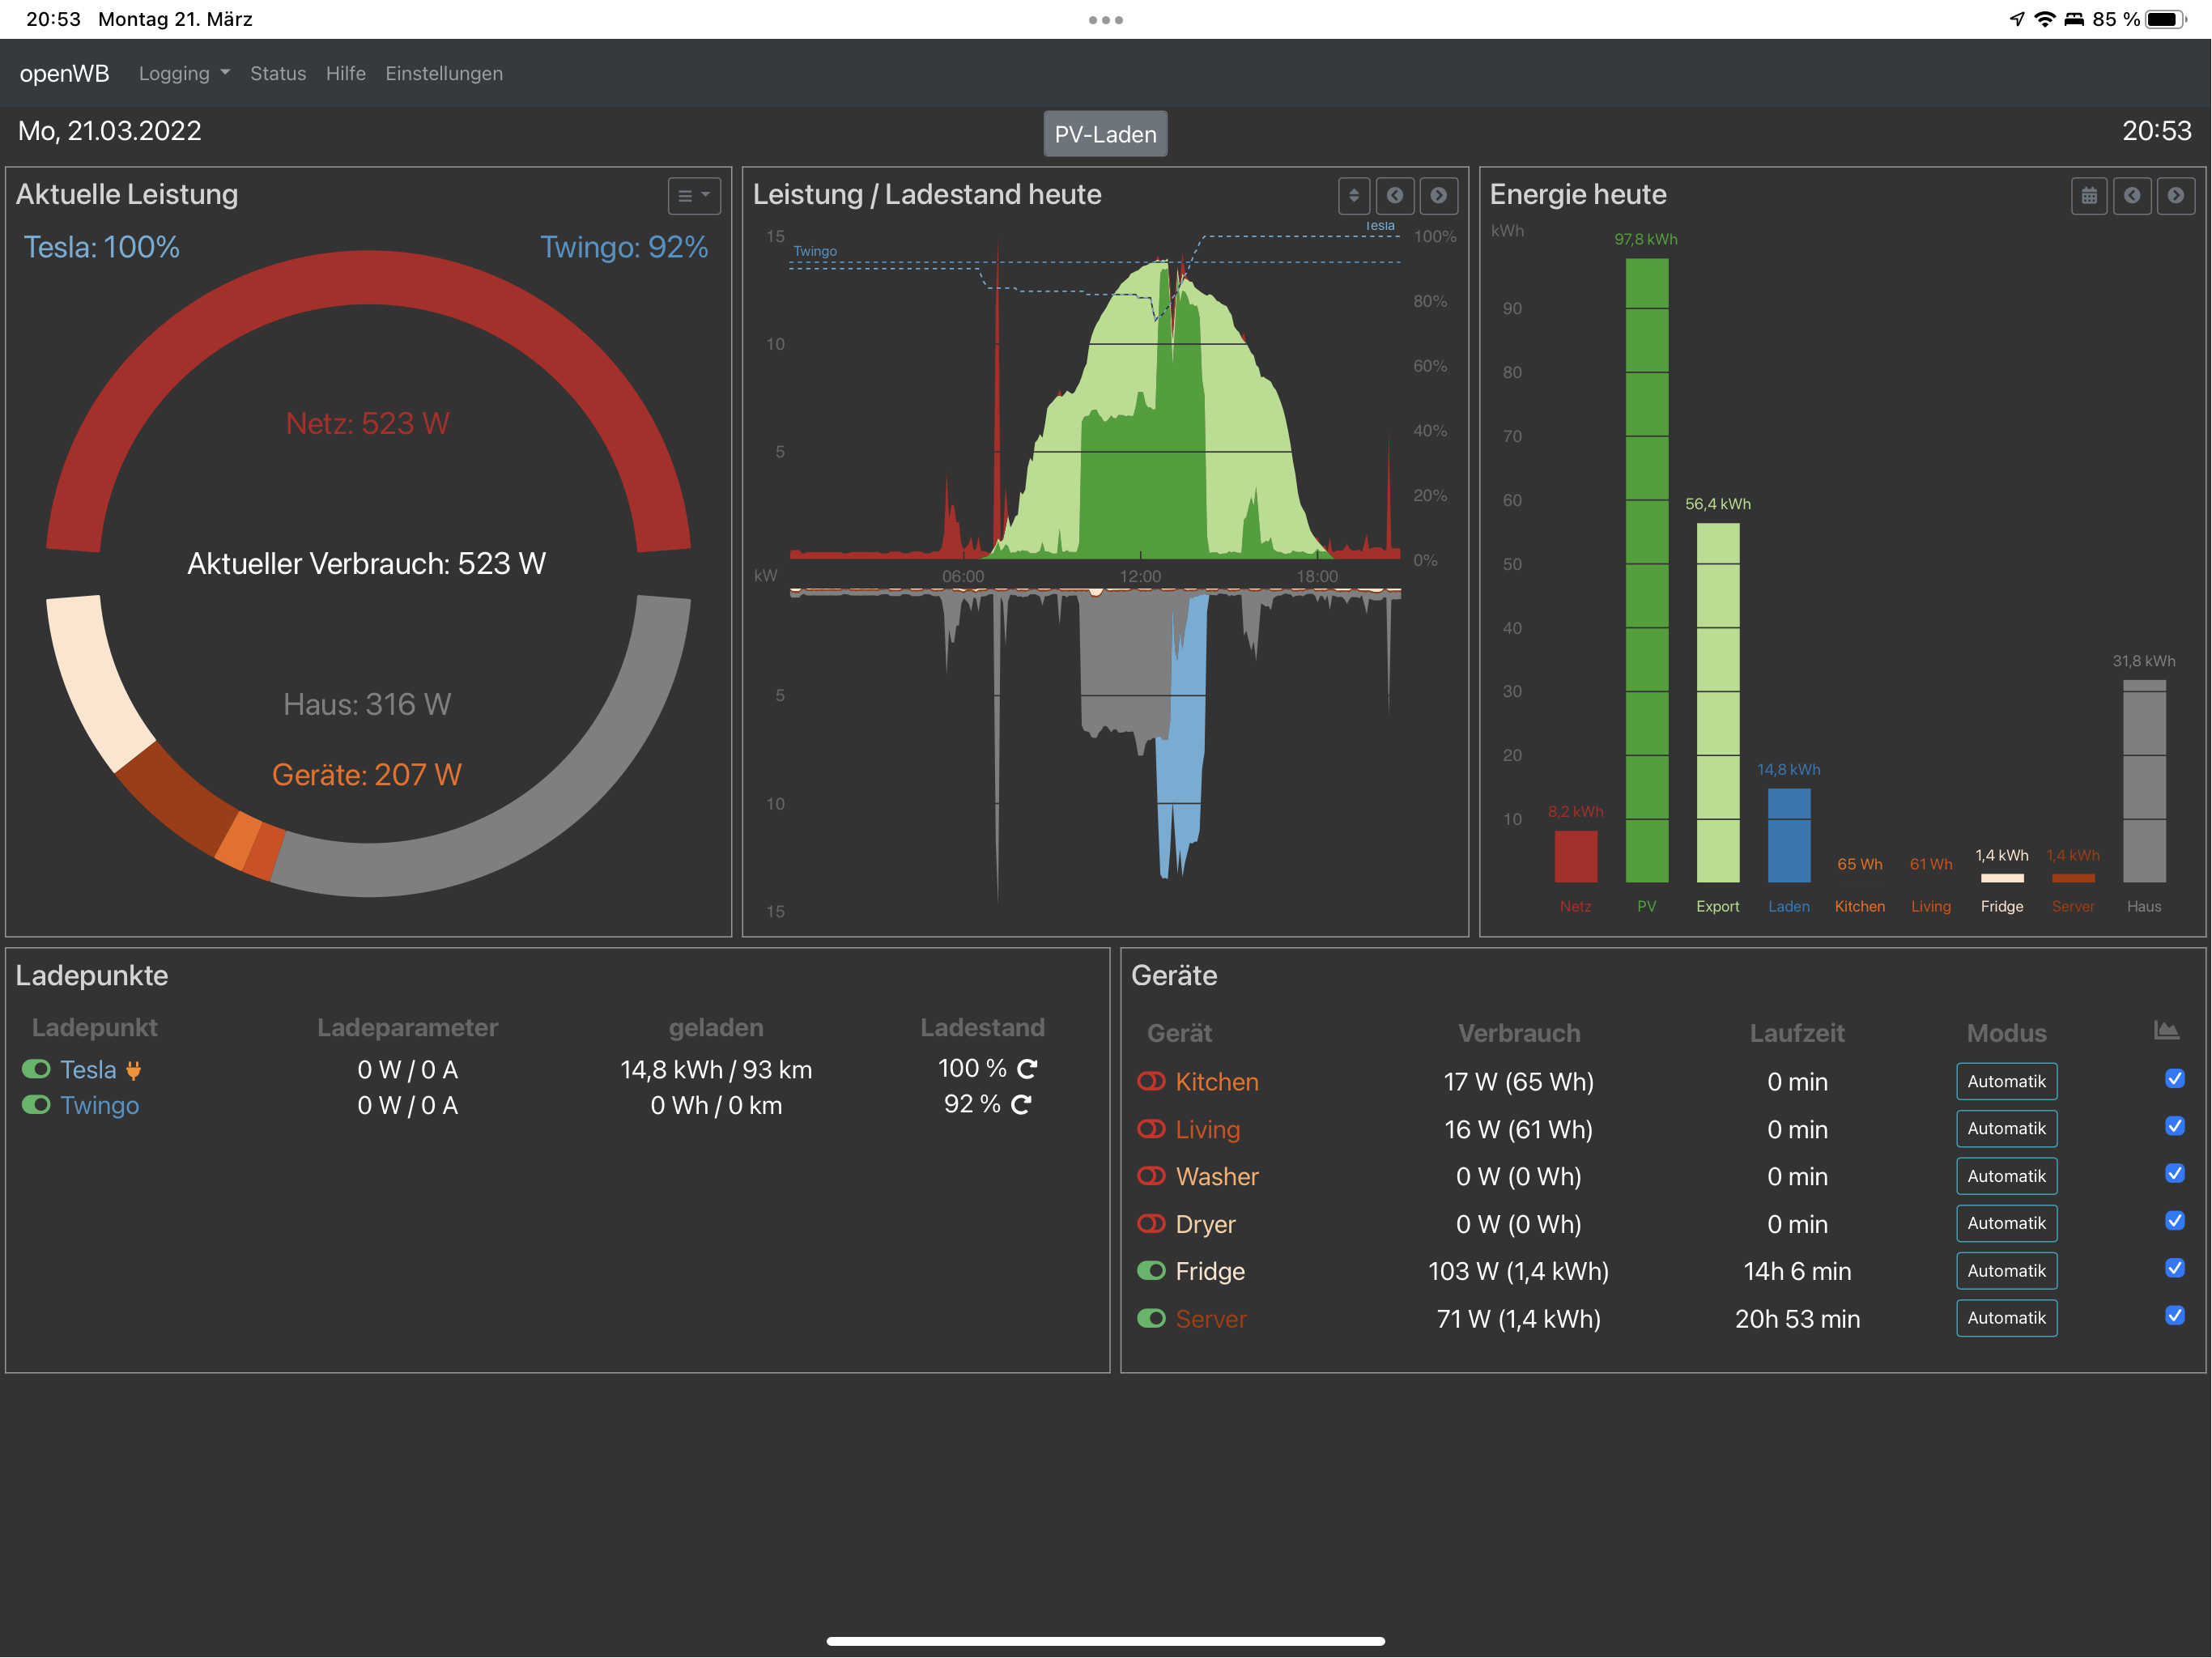Refresh Twingo state of charge

click(1021, 1104)
